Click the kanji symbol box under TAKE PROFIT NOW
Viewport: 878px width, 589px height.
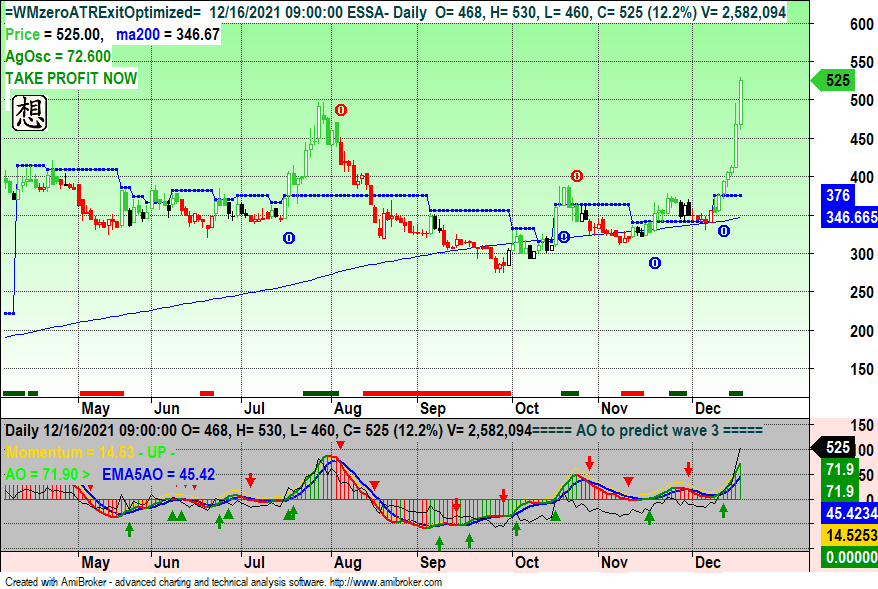pyautogui.click(x=30, y=113)
